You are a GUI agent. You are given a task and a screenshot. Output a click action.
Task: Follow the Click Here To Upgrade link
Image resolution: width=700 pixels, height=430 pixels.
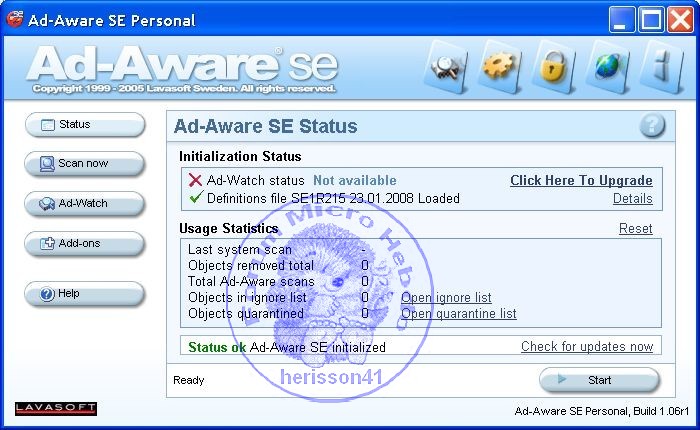581,180
